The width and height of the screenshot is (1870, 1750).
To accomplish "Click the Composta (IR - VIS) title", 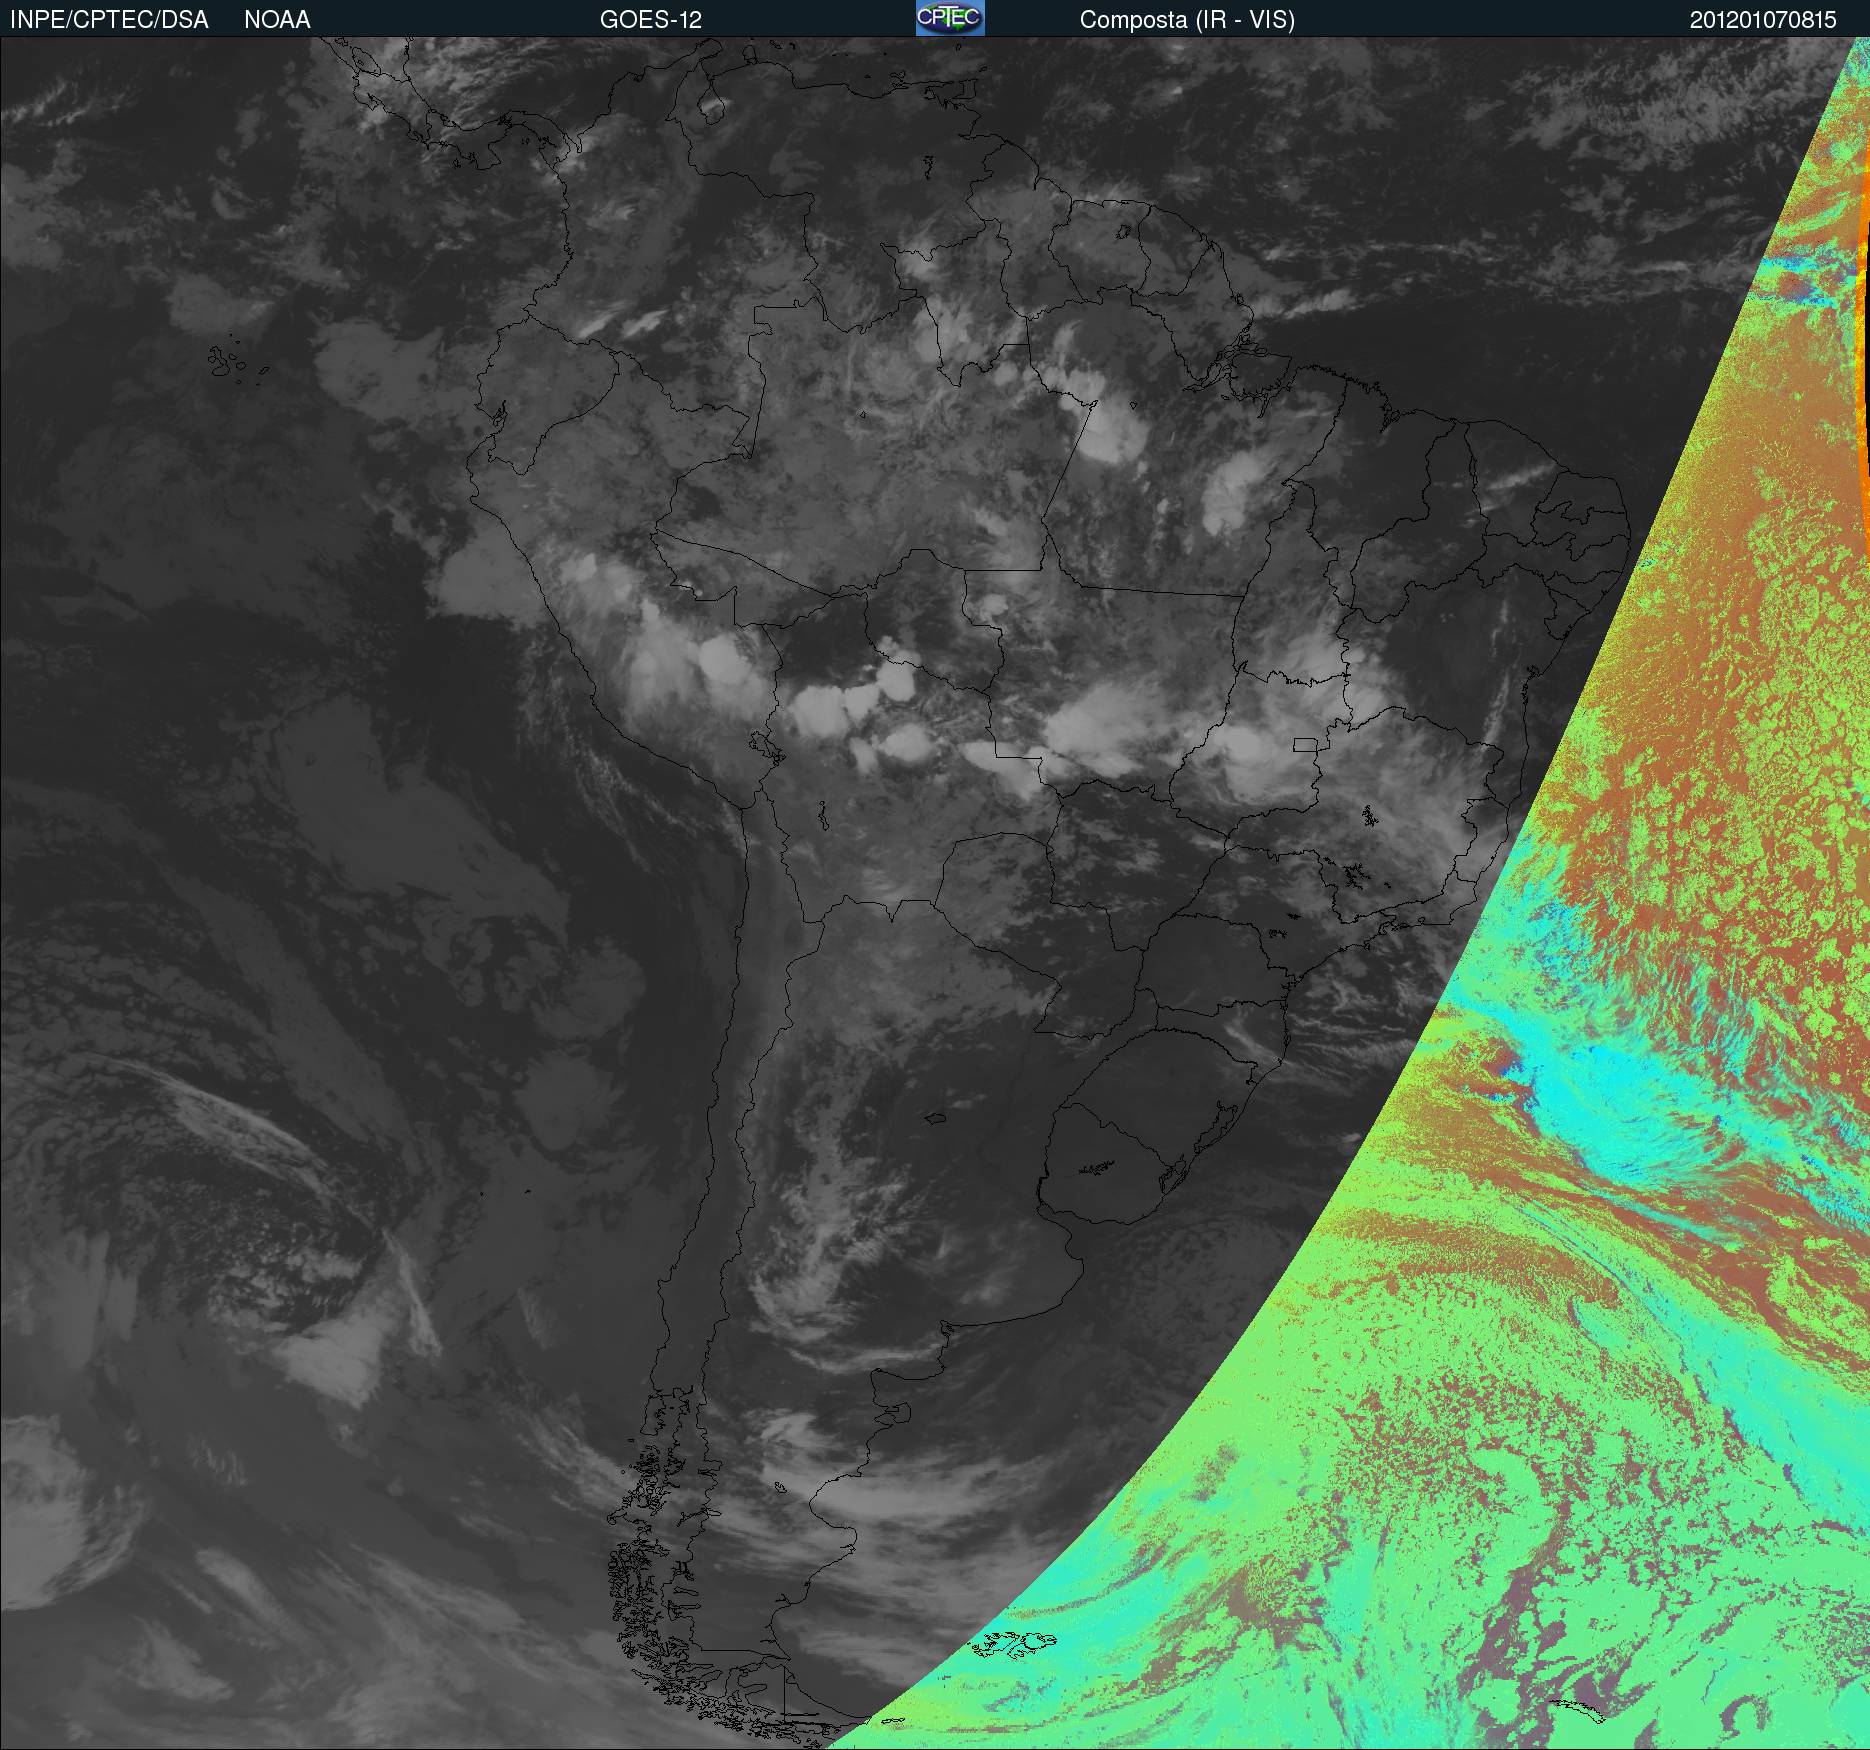I will click(1187, 20).
